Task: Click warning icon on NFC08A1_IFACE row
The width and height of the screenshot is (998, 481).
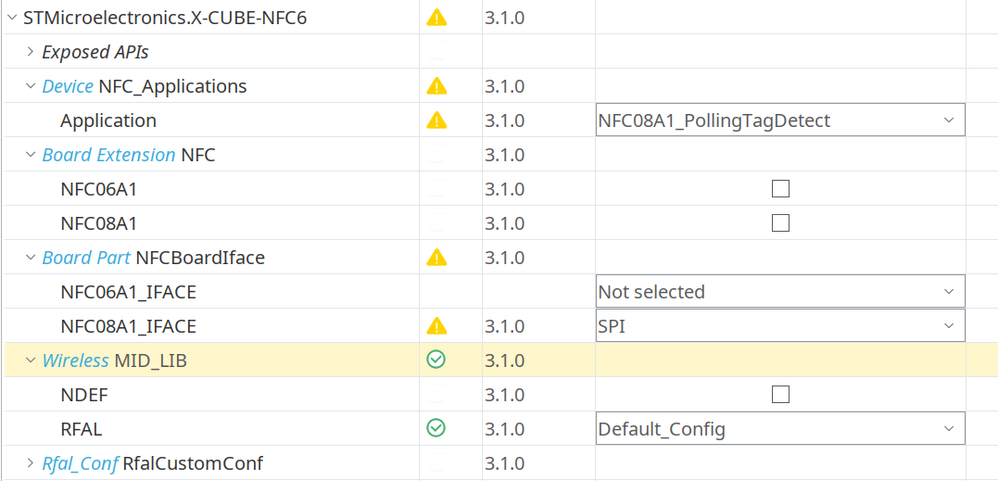Action: click(x=436, y=326)
